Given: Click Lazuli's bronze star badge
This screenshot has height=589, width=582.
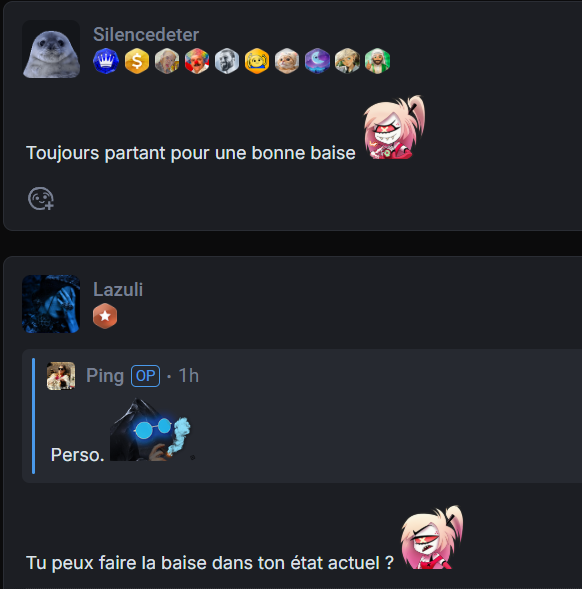Looking at the screenshot, I should point(105,316).
